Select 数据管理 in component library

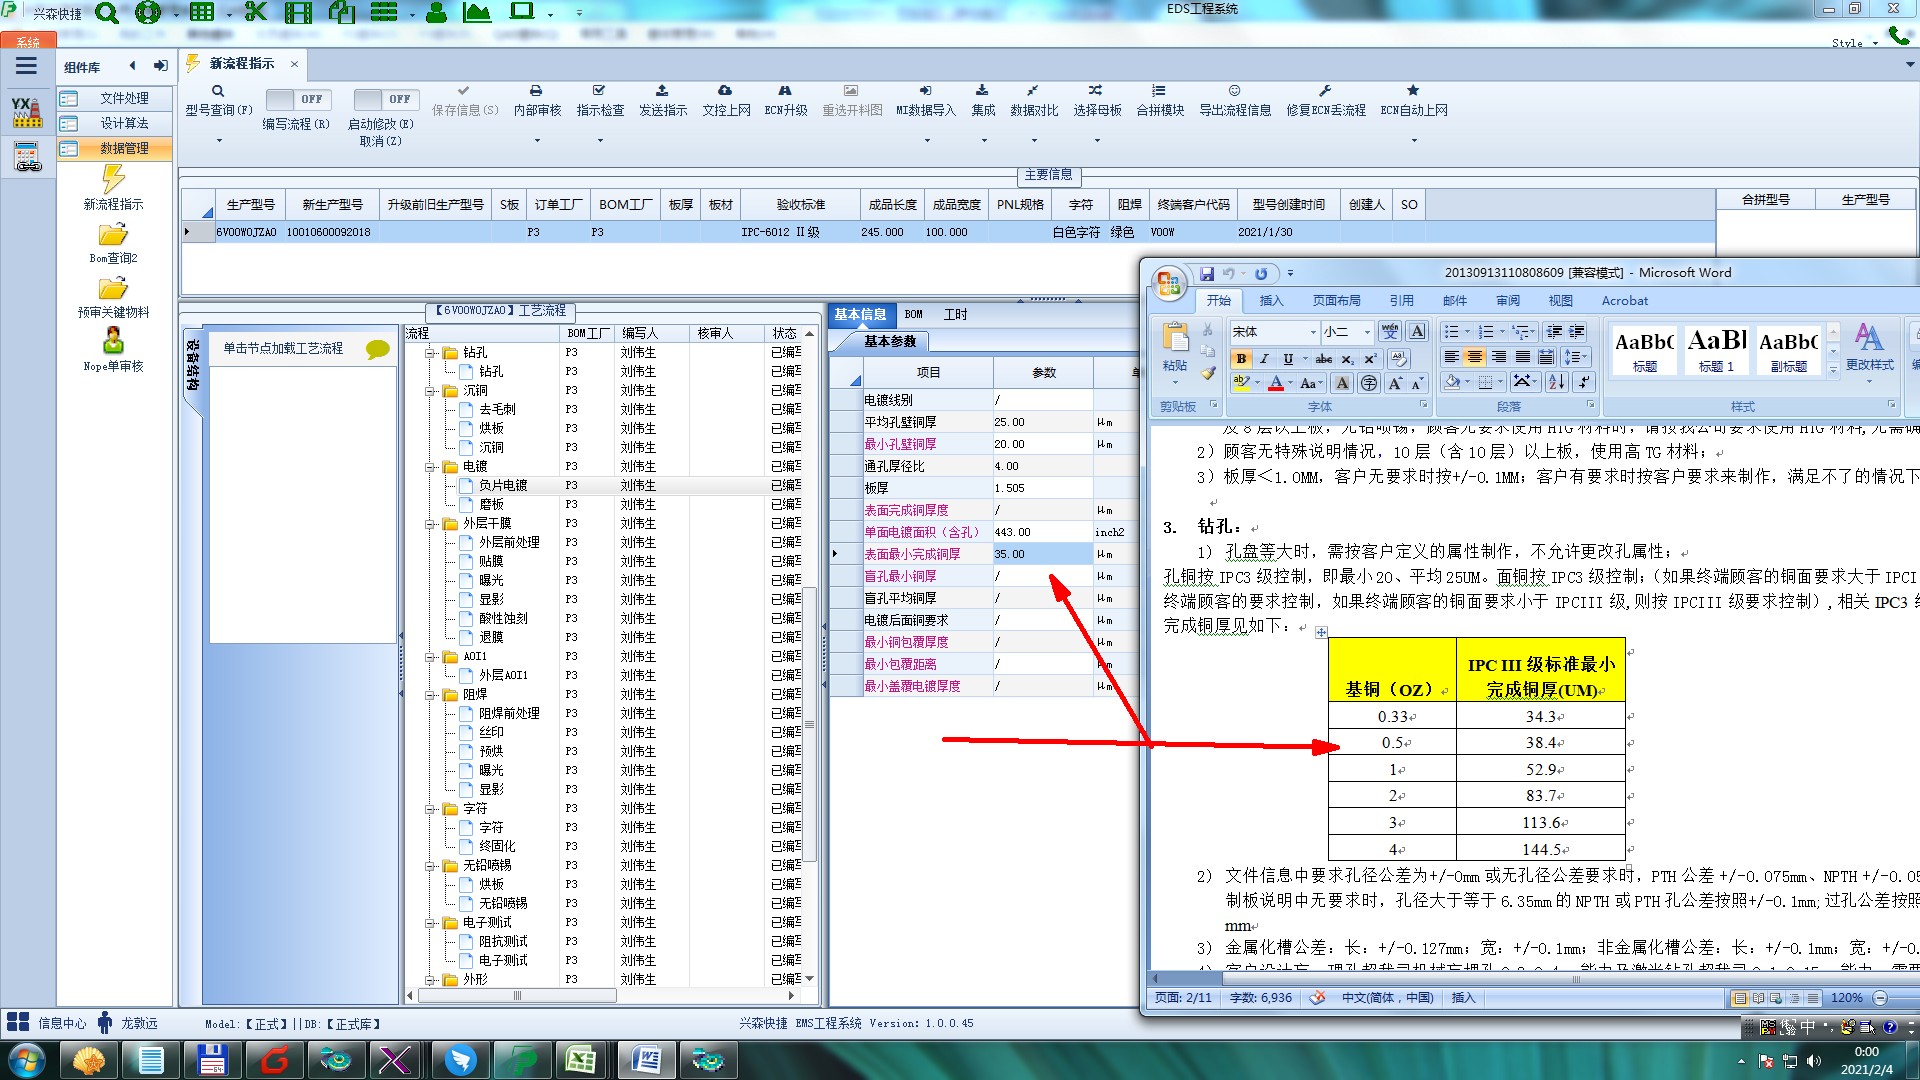click(114, 148)
